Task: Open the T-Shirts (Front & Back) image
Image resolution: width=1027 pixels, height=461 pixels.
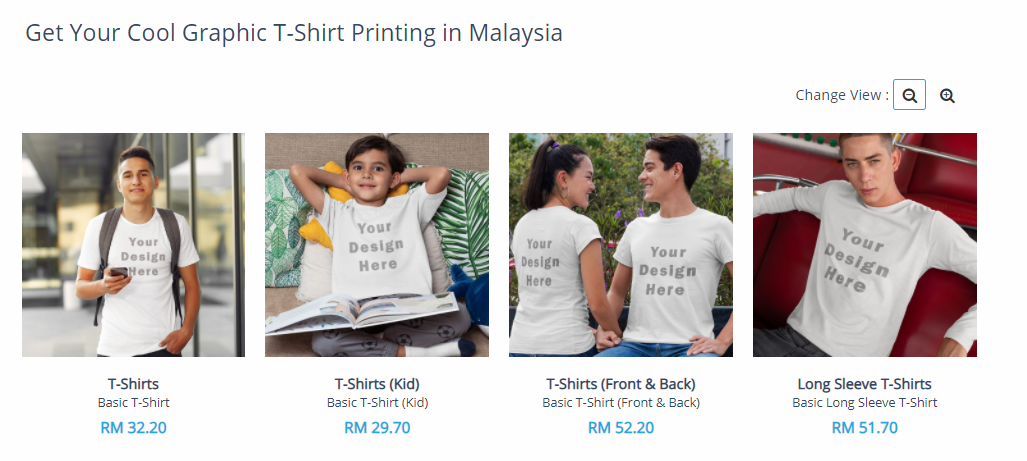Action: coord(621,245)
